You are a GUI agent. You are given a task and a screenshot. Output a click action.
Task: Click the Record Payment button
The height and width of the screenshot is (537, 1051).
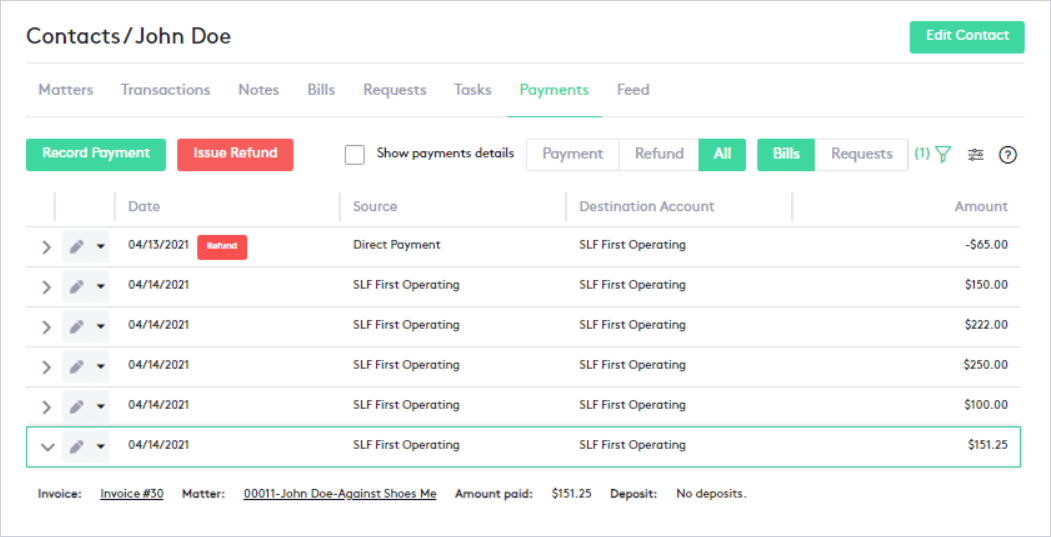96,154
